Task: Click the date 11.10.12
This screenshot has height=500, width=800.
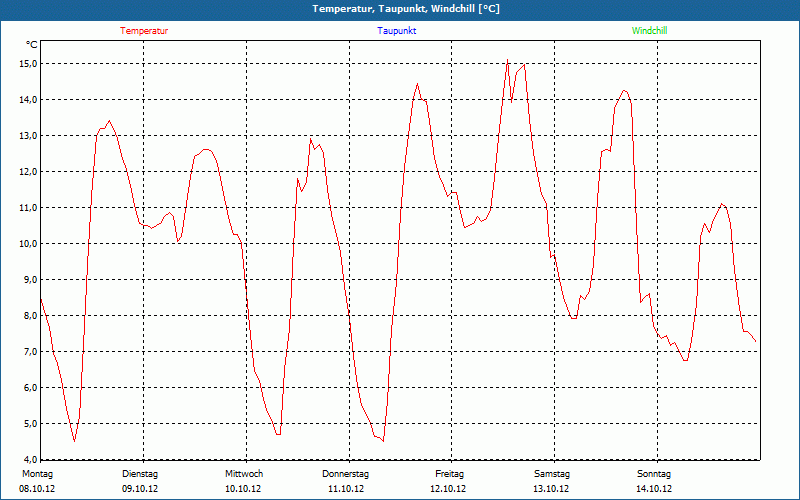Action: (346, 489)
